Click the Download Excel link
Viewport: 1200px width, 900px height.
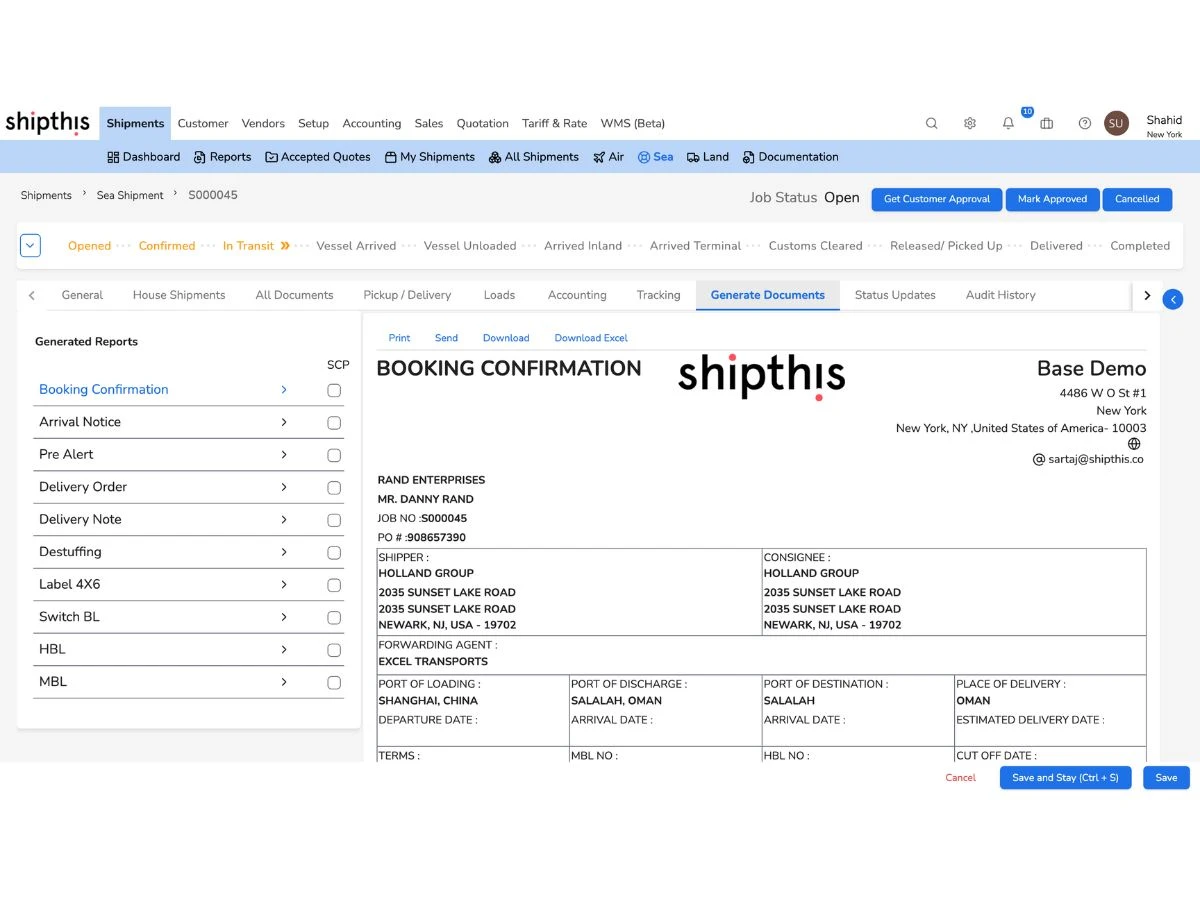click(591, 338)
